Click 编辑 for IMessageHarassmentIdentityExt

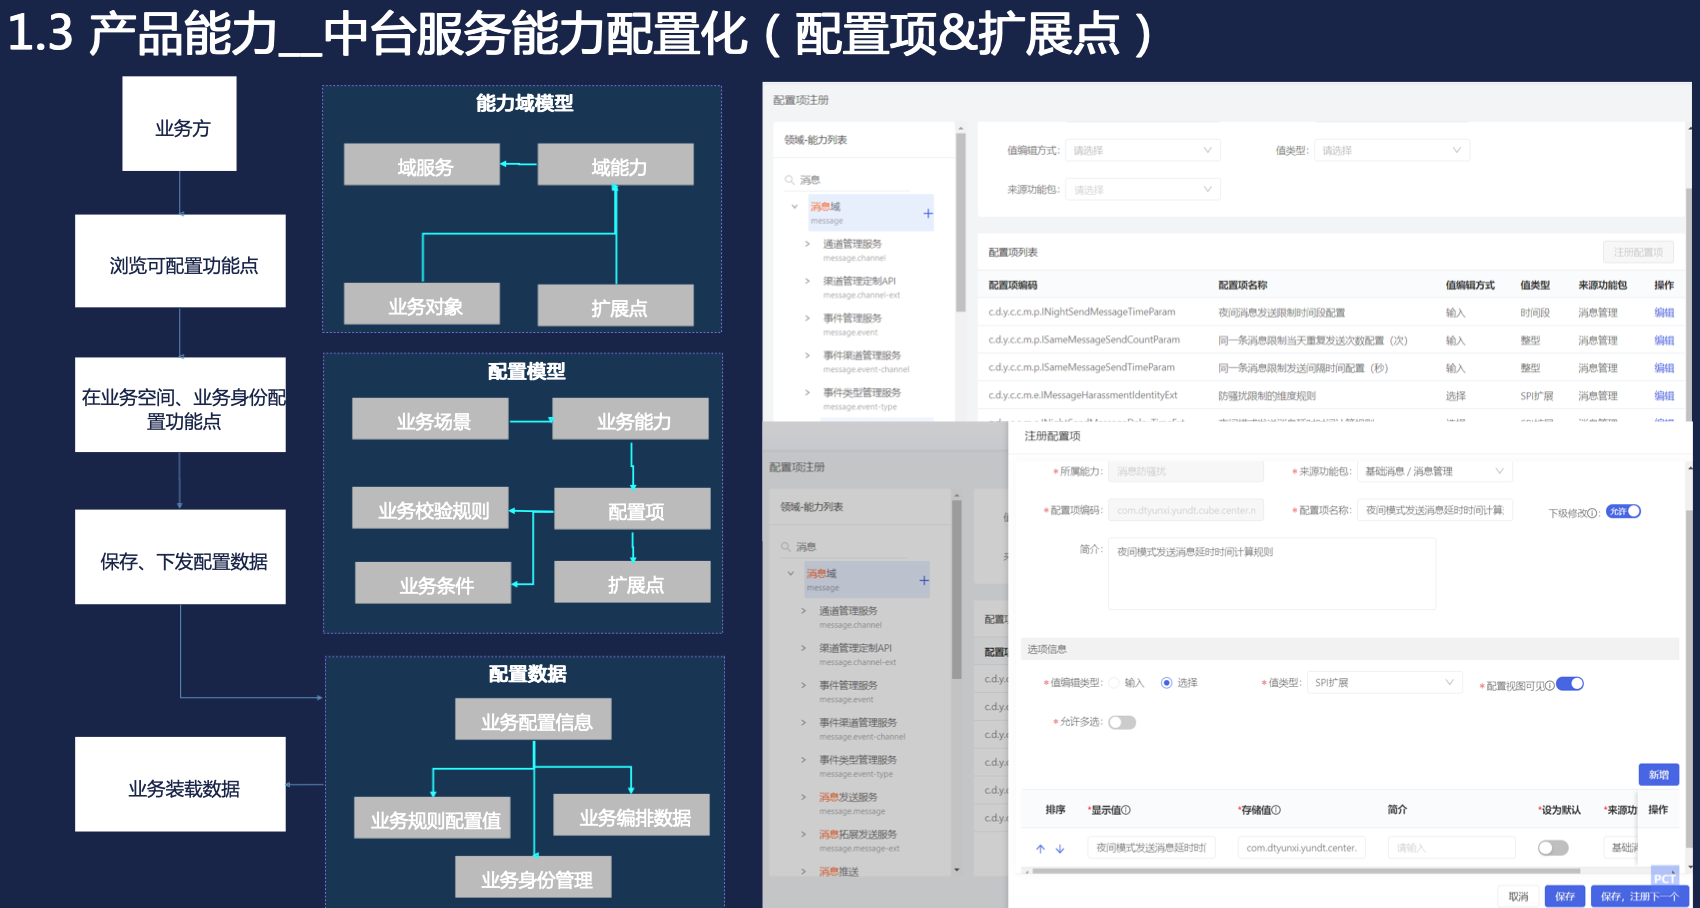(x=1664, y=396)
